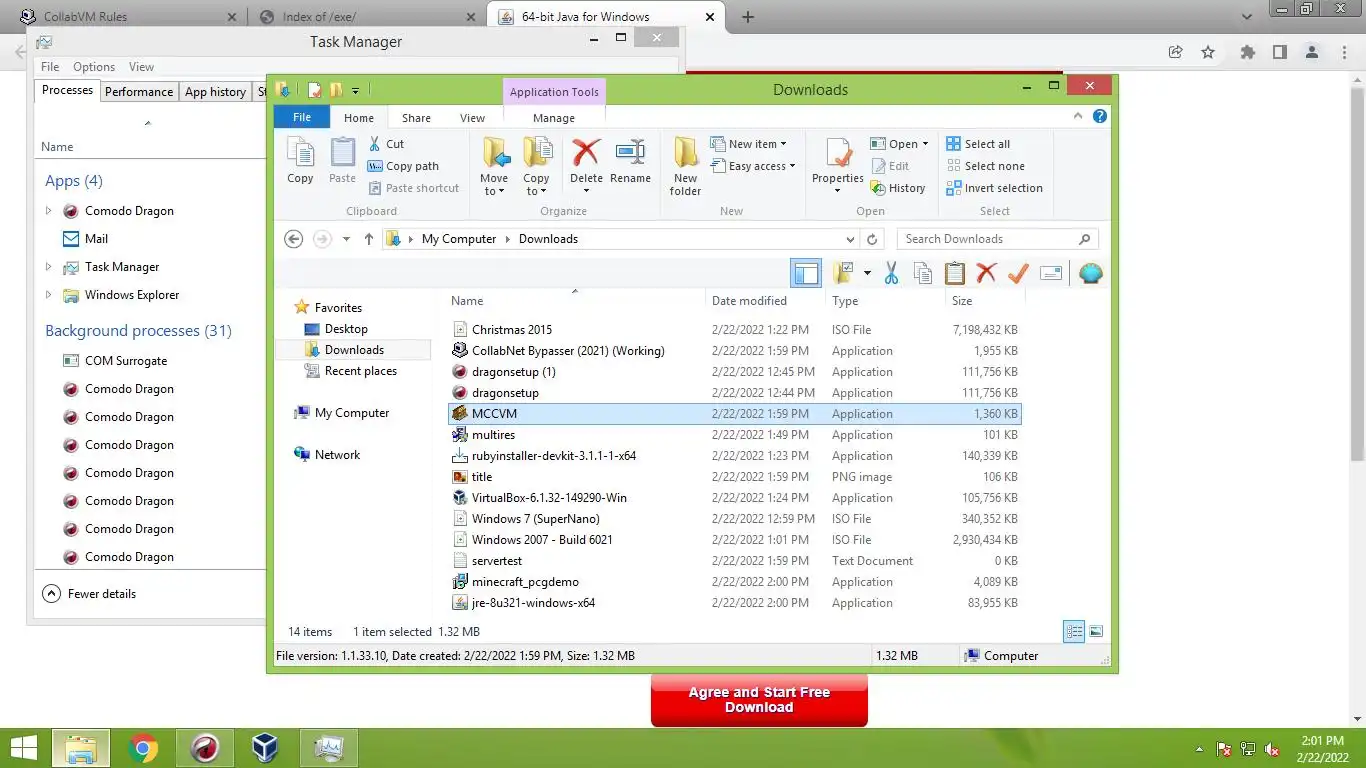This screenshot has width=1366, height=768.
Task: Click the teal shell icon in lower toolbar
Action: [x=1091, y=273]
